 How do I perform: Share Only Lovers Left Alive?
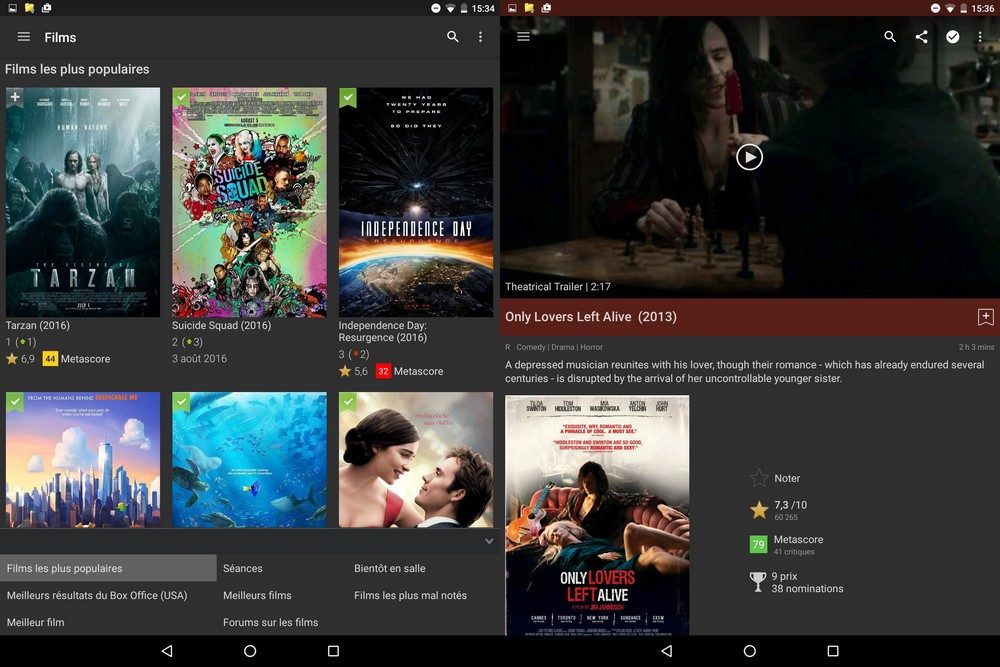point(922,37)
